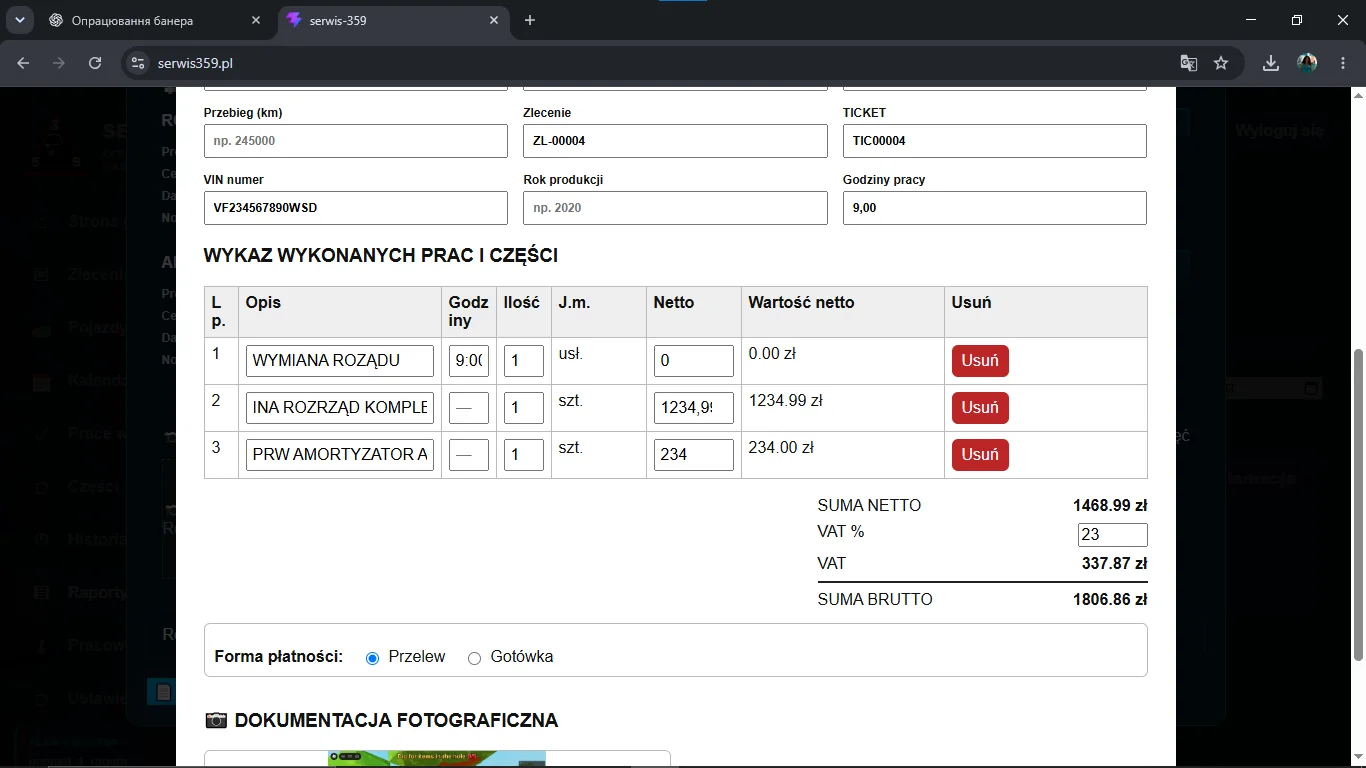Edit netto price 234 field
The height and width of the screenshot is (768, 1366).
(694, 455)
